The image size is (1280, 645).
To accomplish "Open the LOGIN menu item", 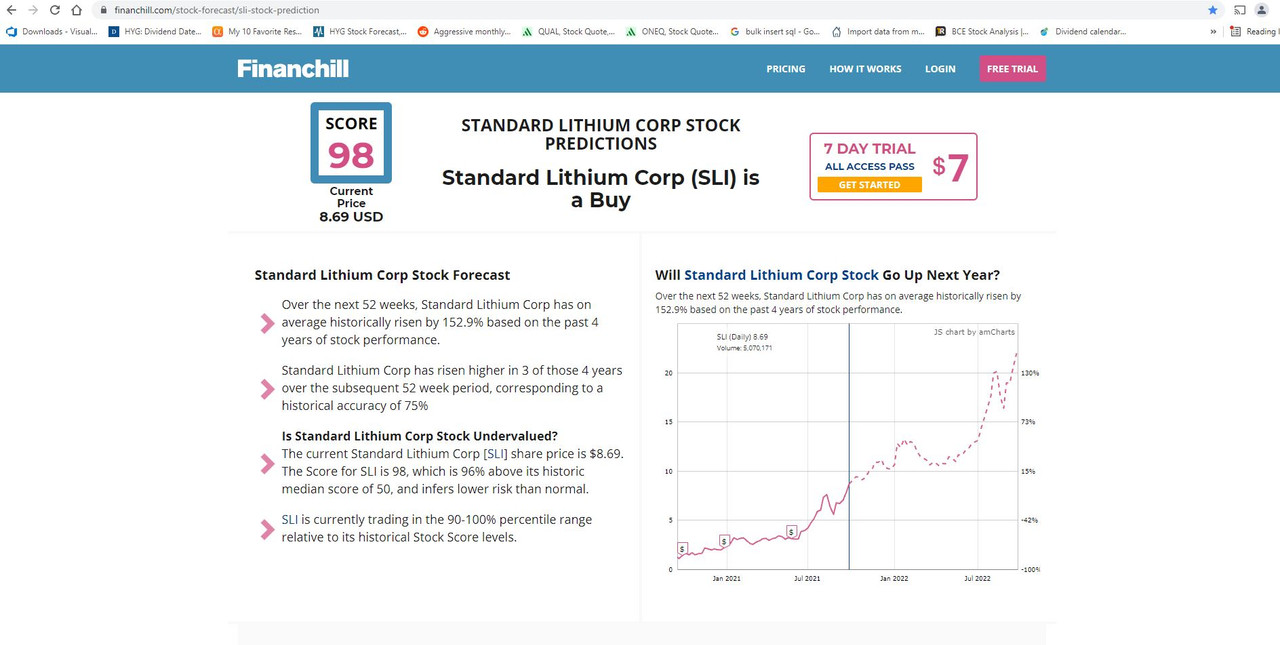I will pos(940,69).
